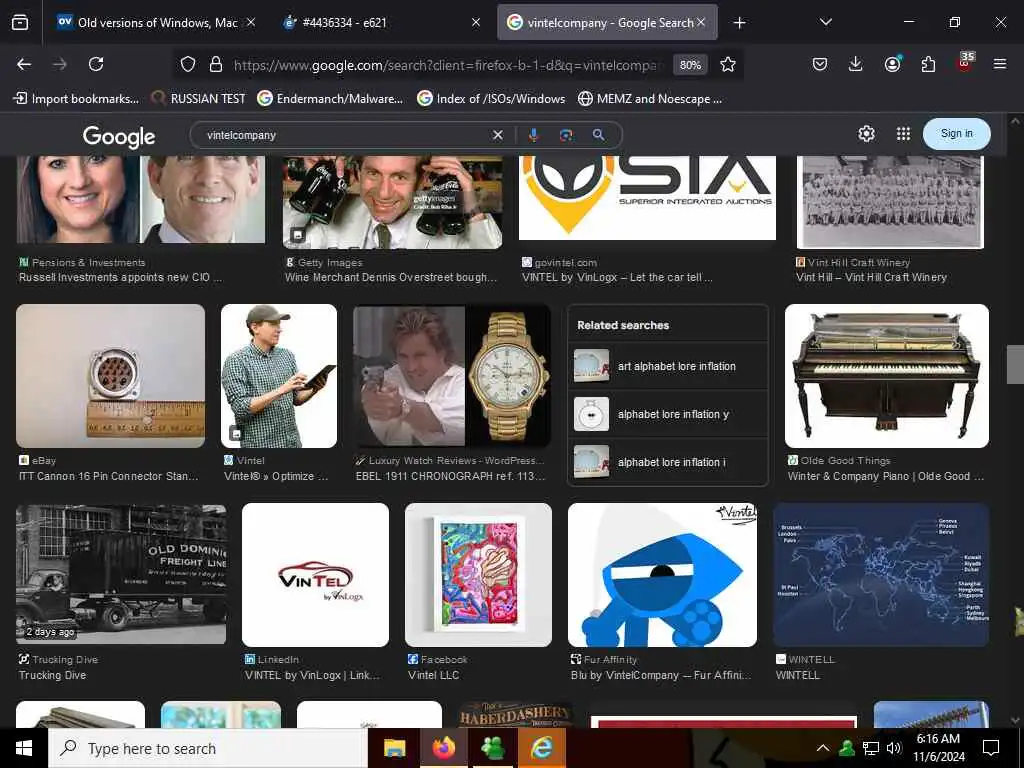Image resolution: width=1024 pixels, height=768 pixels.
Task: Close the vintelcompany Google Search tab
Action: point(701,23)
